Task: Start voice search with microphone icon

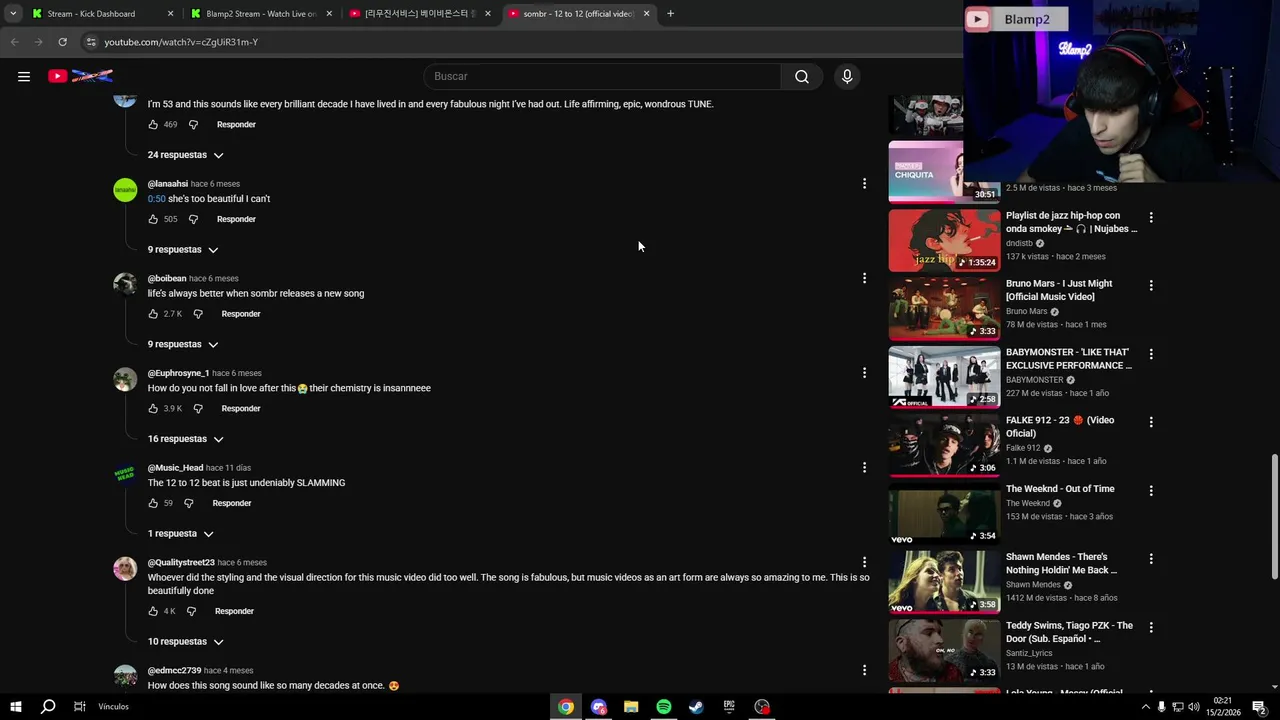Action: pyautogui.click(x=847, y=76)
